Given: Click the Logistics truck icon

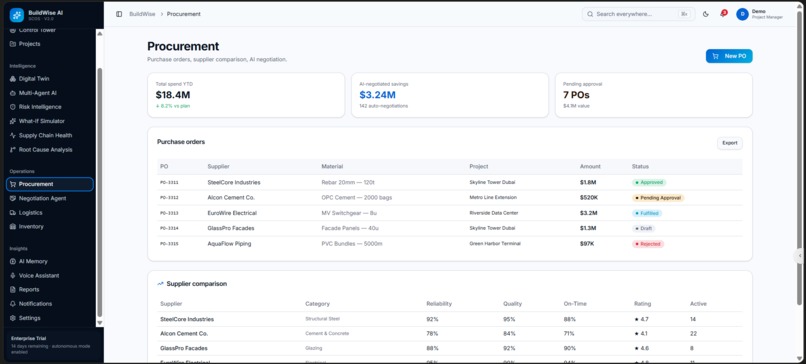Looking at the screenshot, I should (x=13, y=212).
